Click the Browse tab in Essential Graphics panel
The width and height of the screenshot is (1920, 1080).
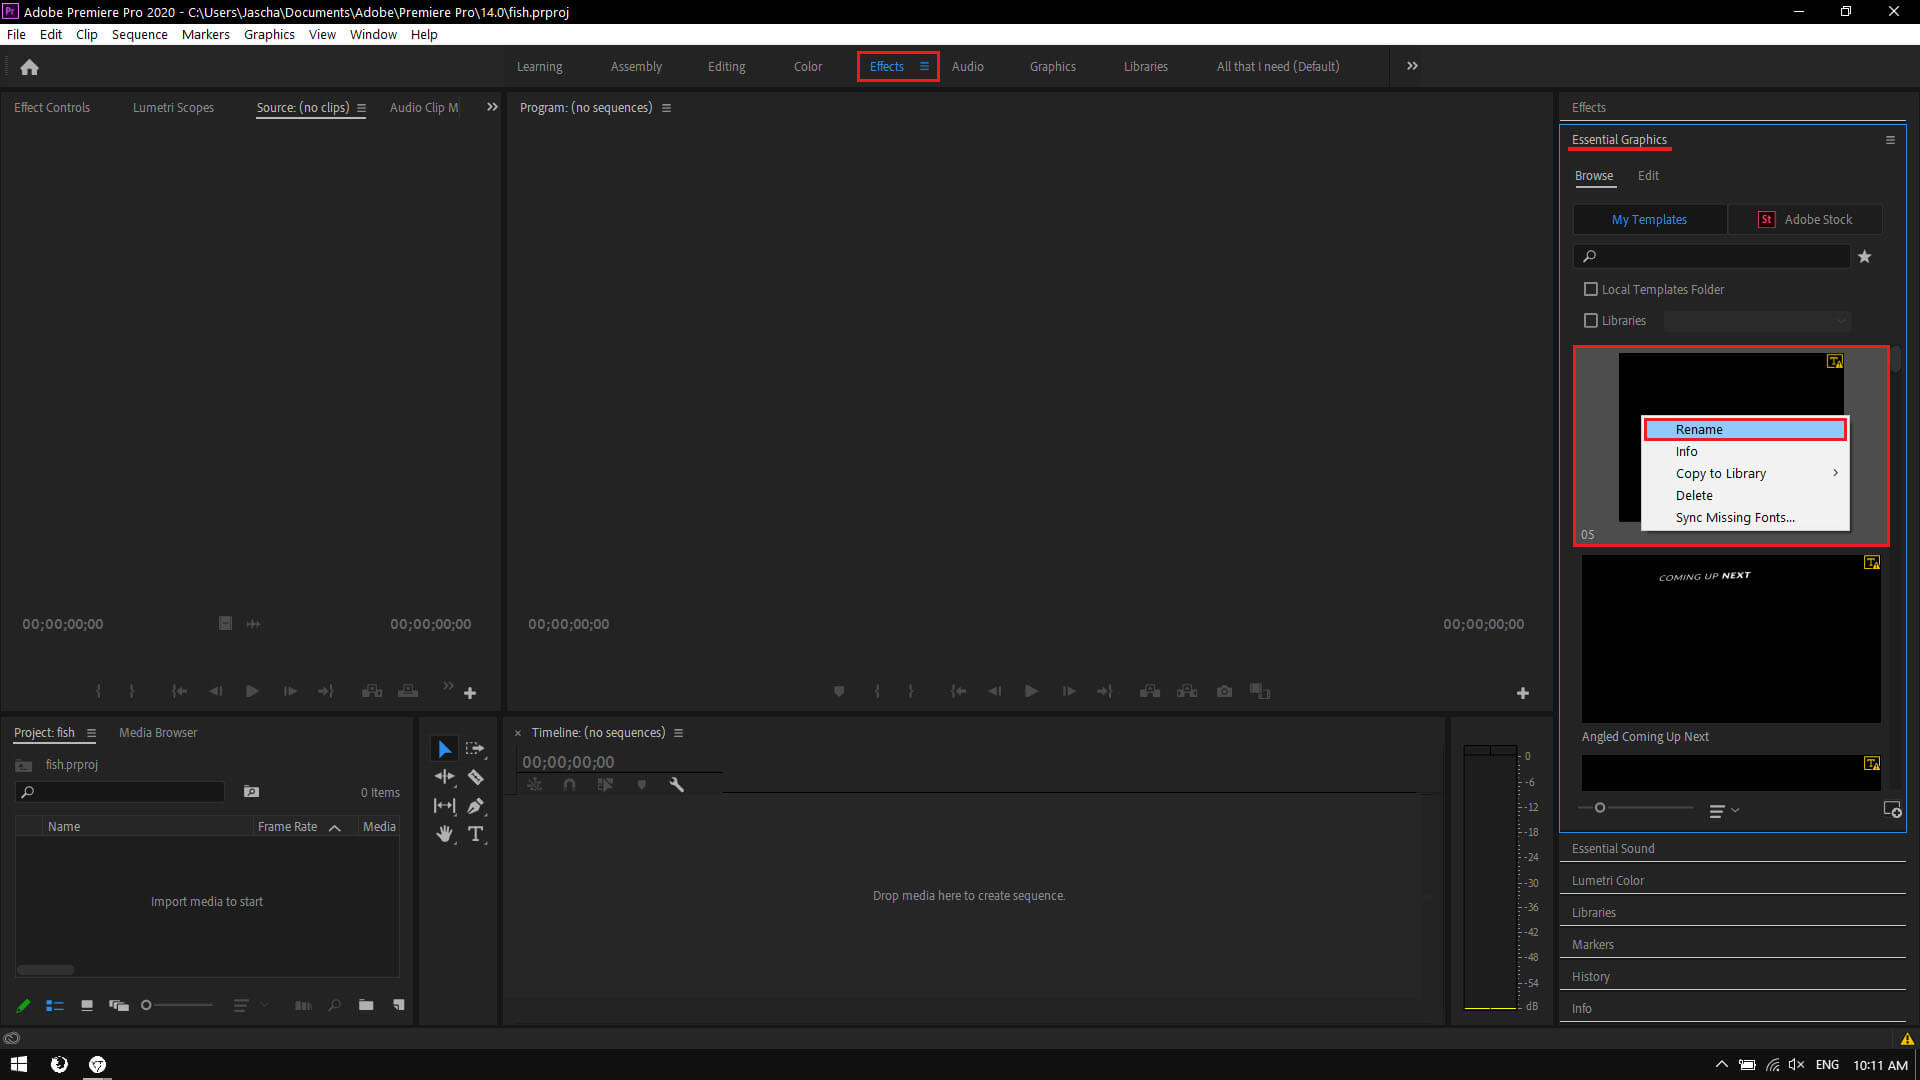(x=1594, y=174)
